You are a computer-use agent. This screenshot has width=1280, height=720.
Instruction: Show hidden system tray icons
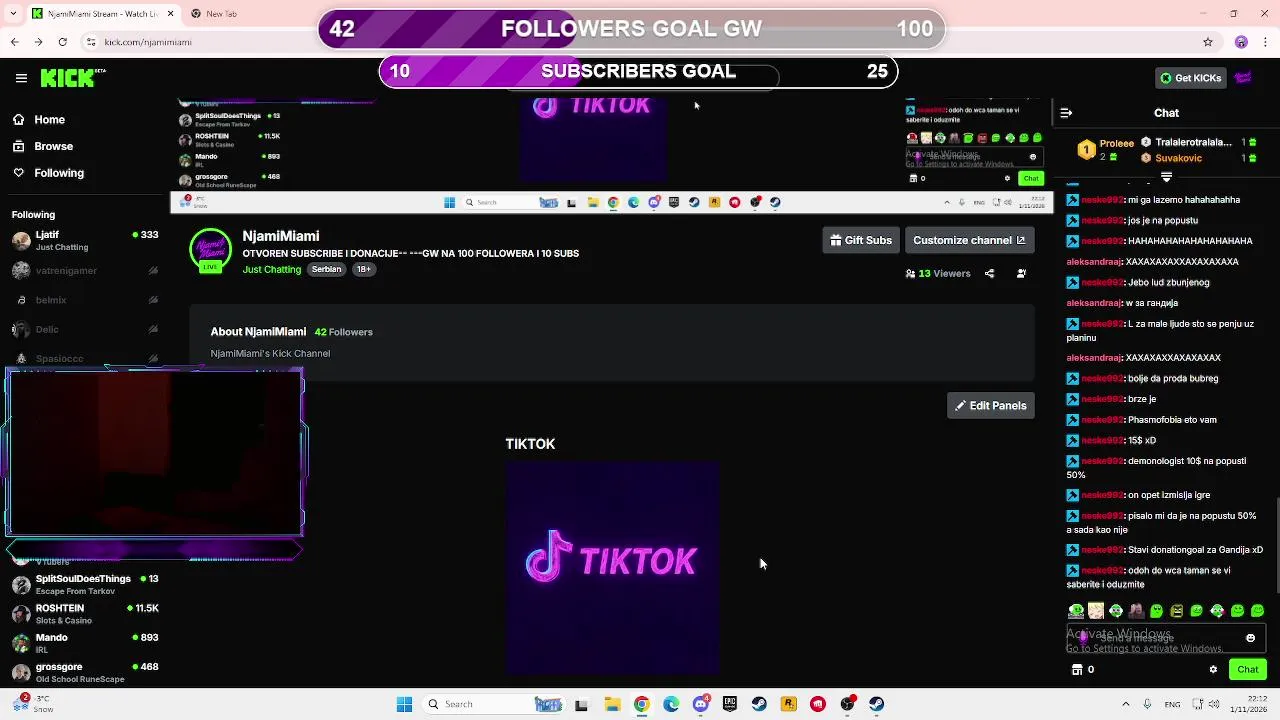(1125, 704)
